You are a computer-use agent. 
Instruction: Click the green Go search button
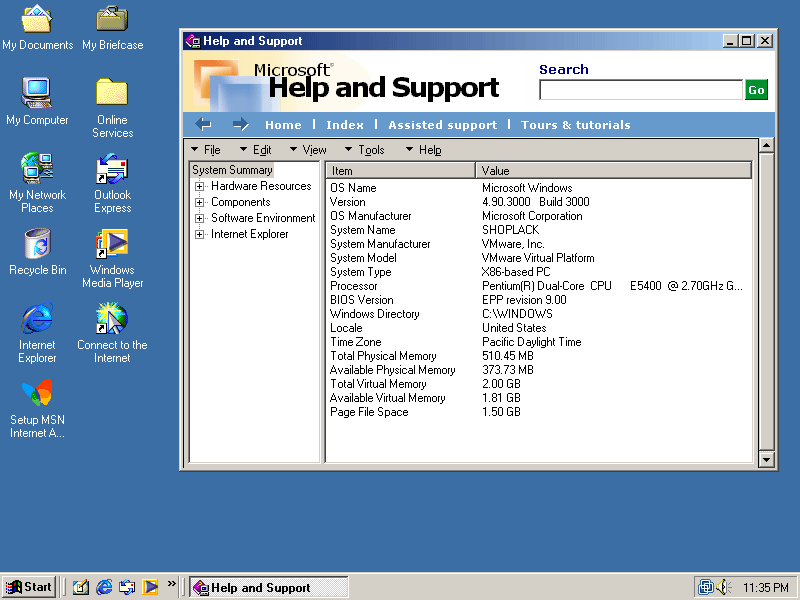[756, 90]
